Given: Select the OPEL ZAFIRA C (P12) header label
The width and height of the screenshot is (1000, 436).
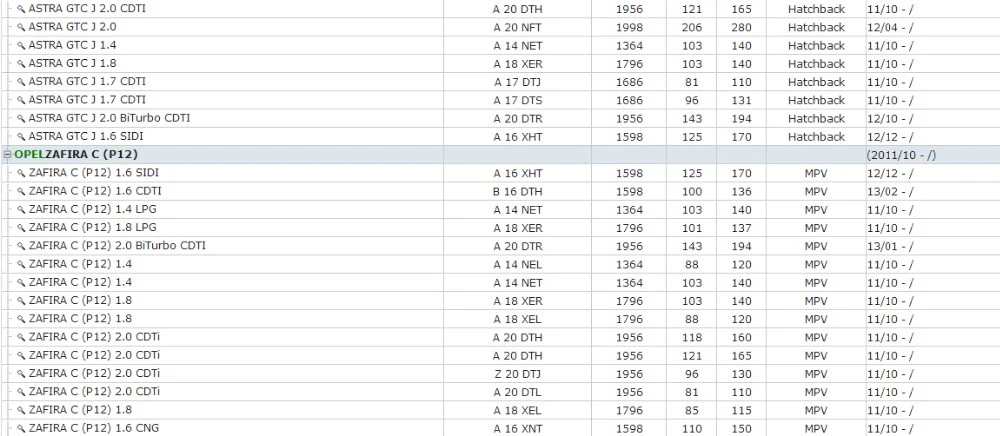Looking at the screenshot, I should [76, 155].
